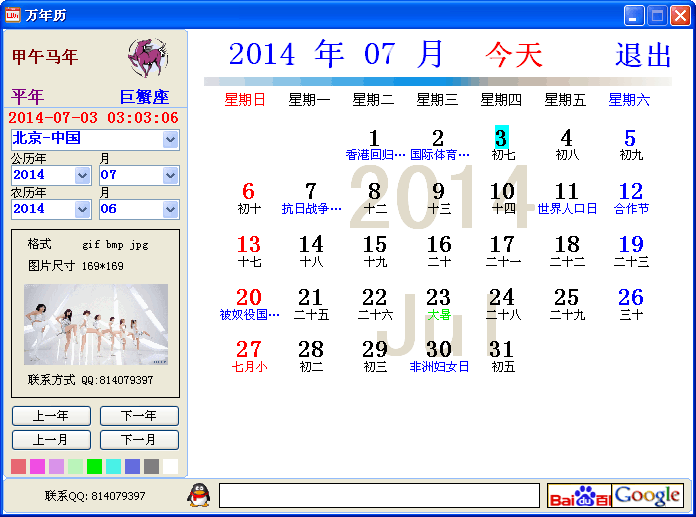This screenshot has height=517, width=696.
Task: Select July 1 香港回归 date
Action: [x=375, y=144]
